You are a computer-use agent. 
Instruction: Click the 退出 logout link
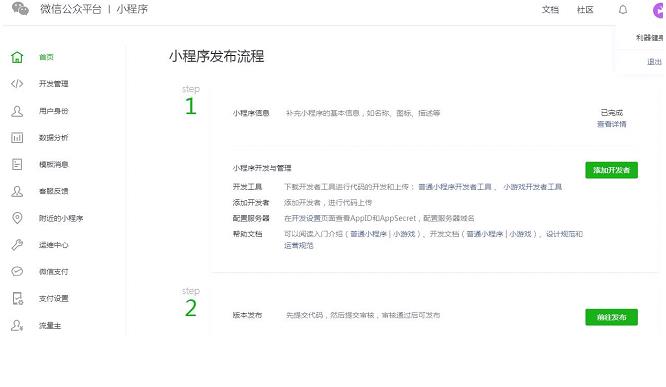click(x=654, y=62)
